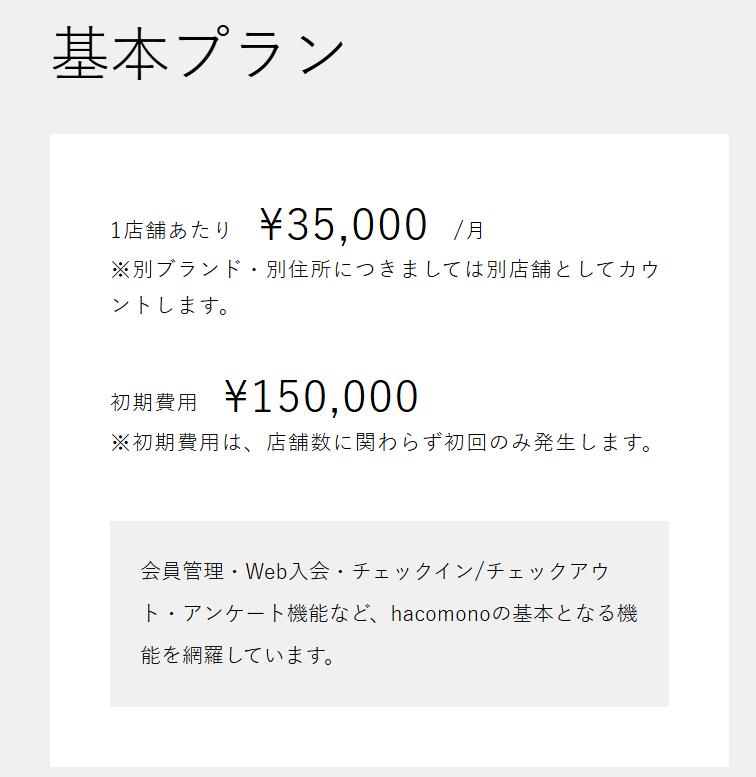756x777 pixels.
Task: Click the ¥150,000 initial cost amount
Action: [321, 396]
